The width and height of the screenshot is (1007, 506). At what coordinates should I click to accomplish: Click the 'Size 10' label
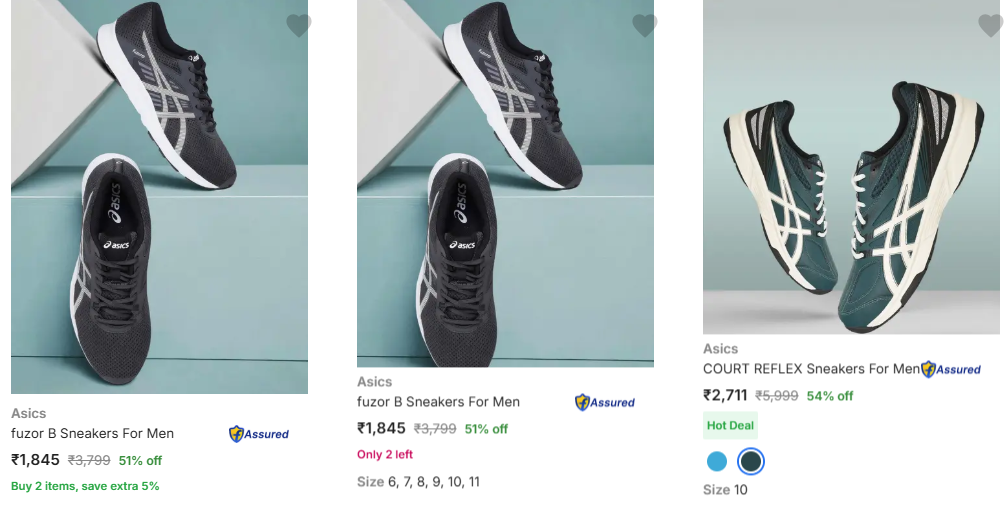(x=725, y=490)
